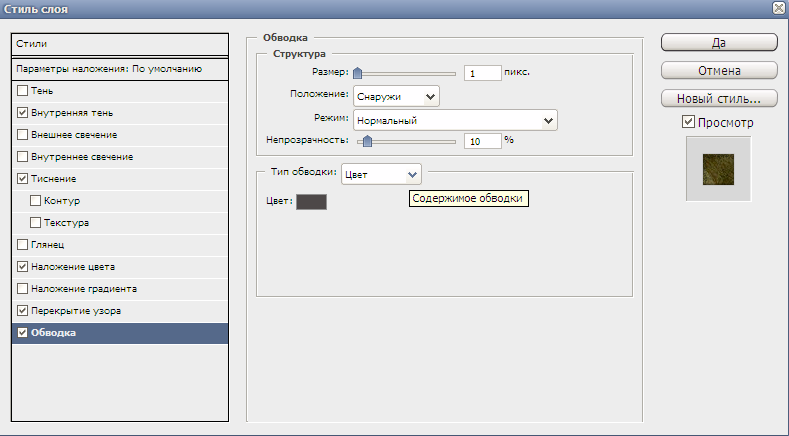Viewport: 789px width, 436px height.
Task: Open the Внутренняя тень settings row
Action: point(120,113)
